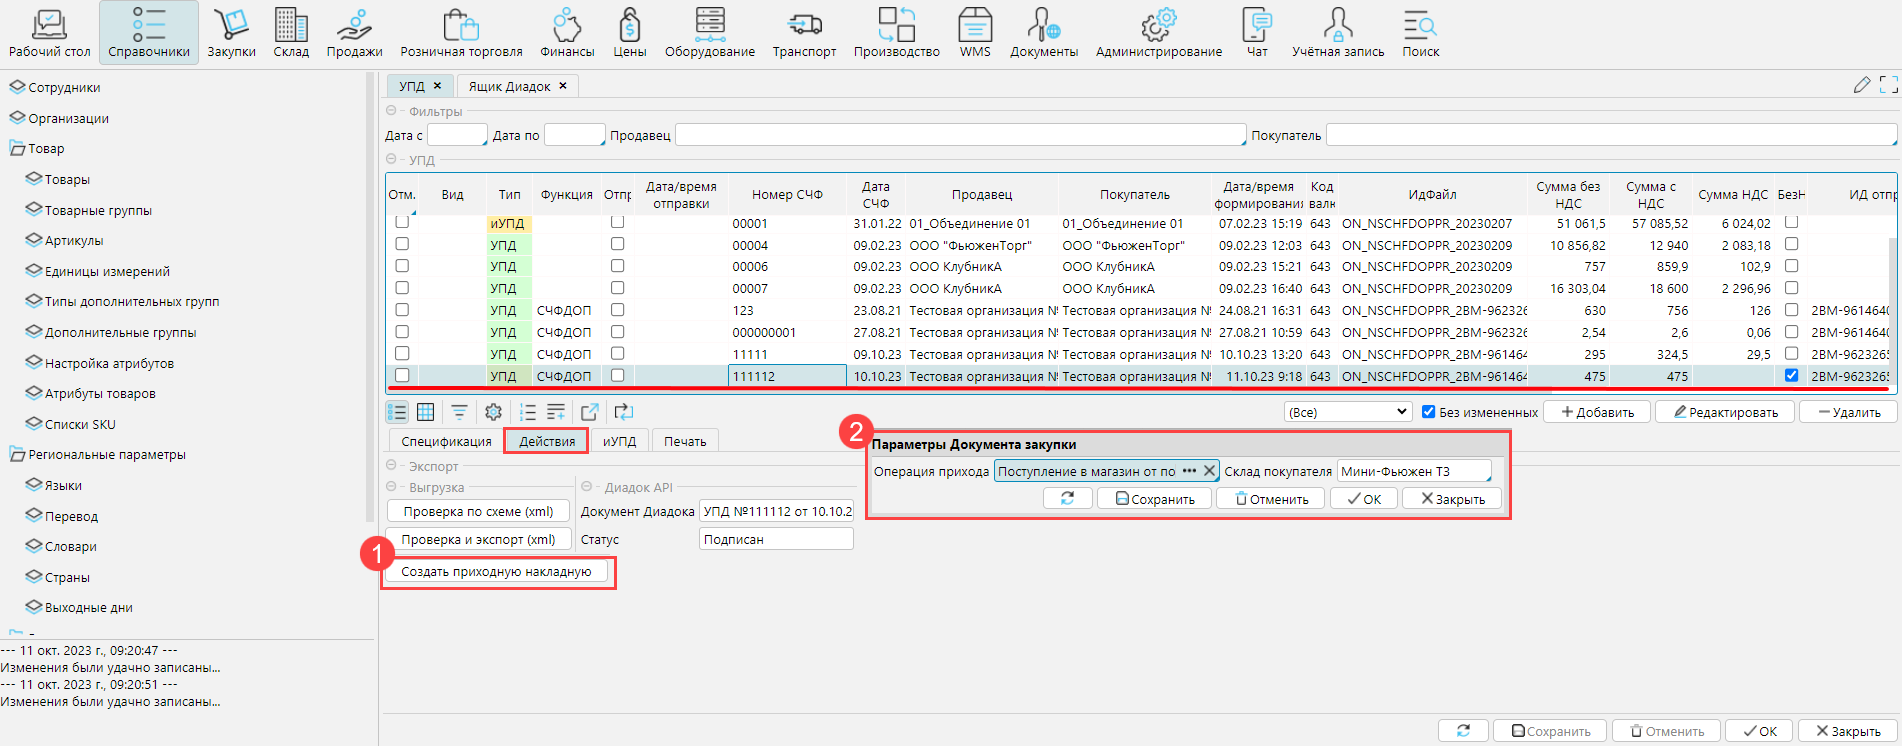Open the Транспорт truck module
1902x746 pixels.
pyautogui.click(x=804, y=32)
